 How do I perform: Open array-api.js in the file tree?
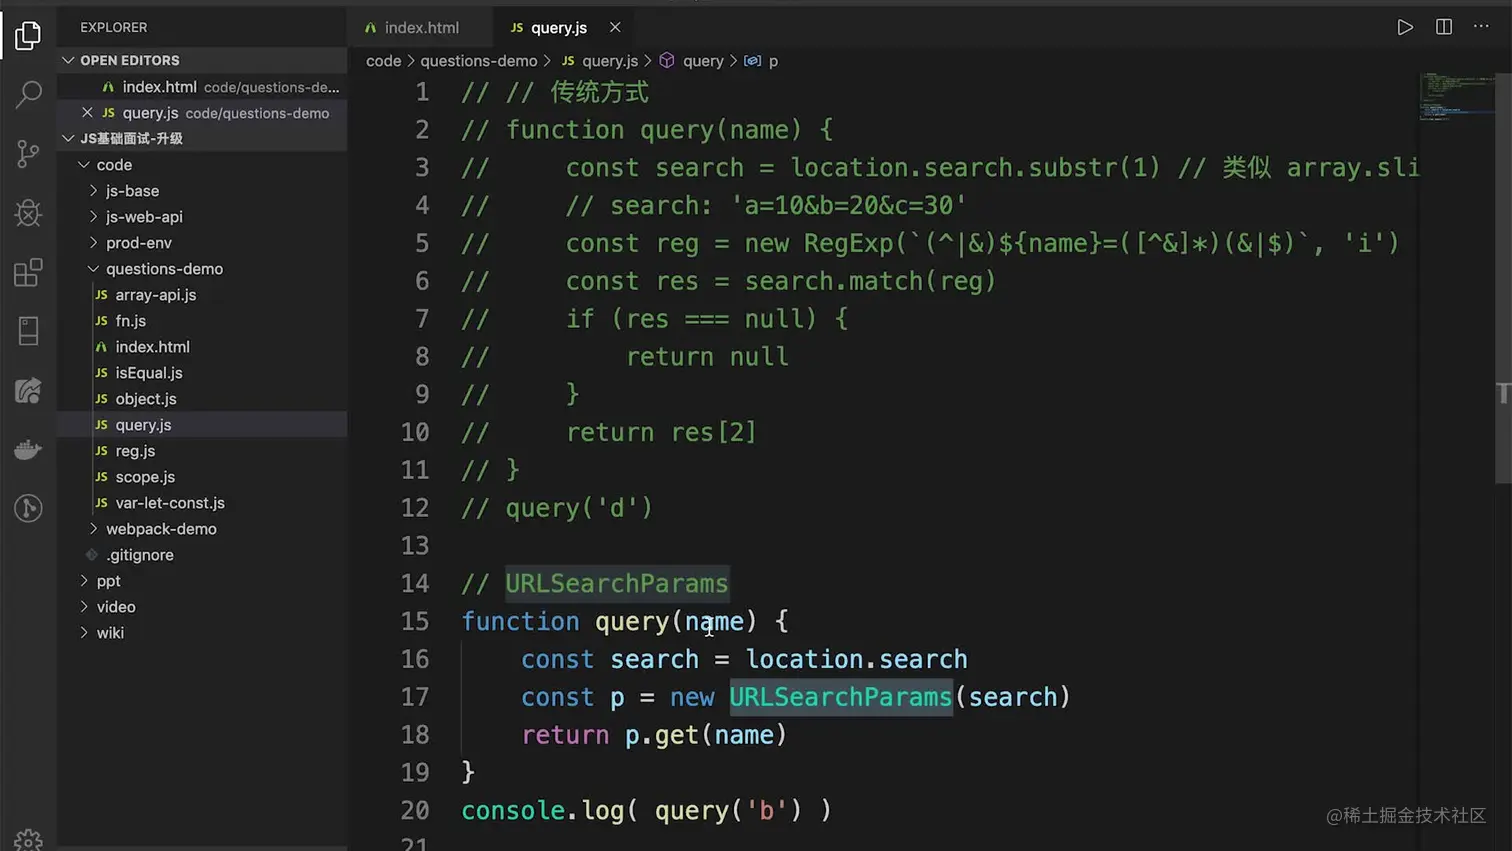click(x=202, y=295)
